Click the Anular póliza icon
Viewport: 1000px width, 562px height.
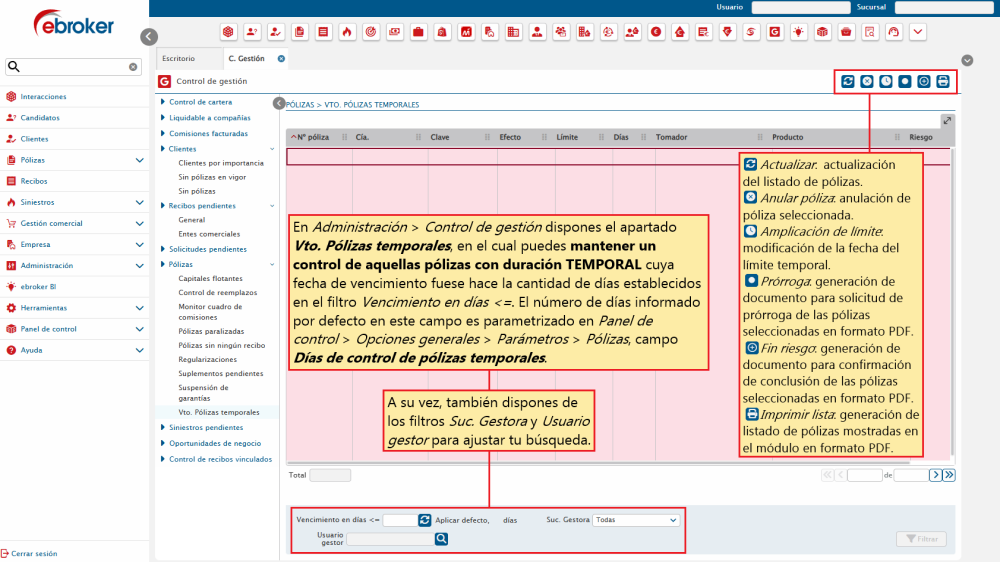pyautogui.click(x=867, y=82)
